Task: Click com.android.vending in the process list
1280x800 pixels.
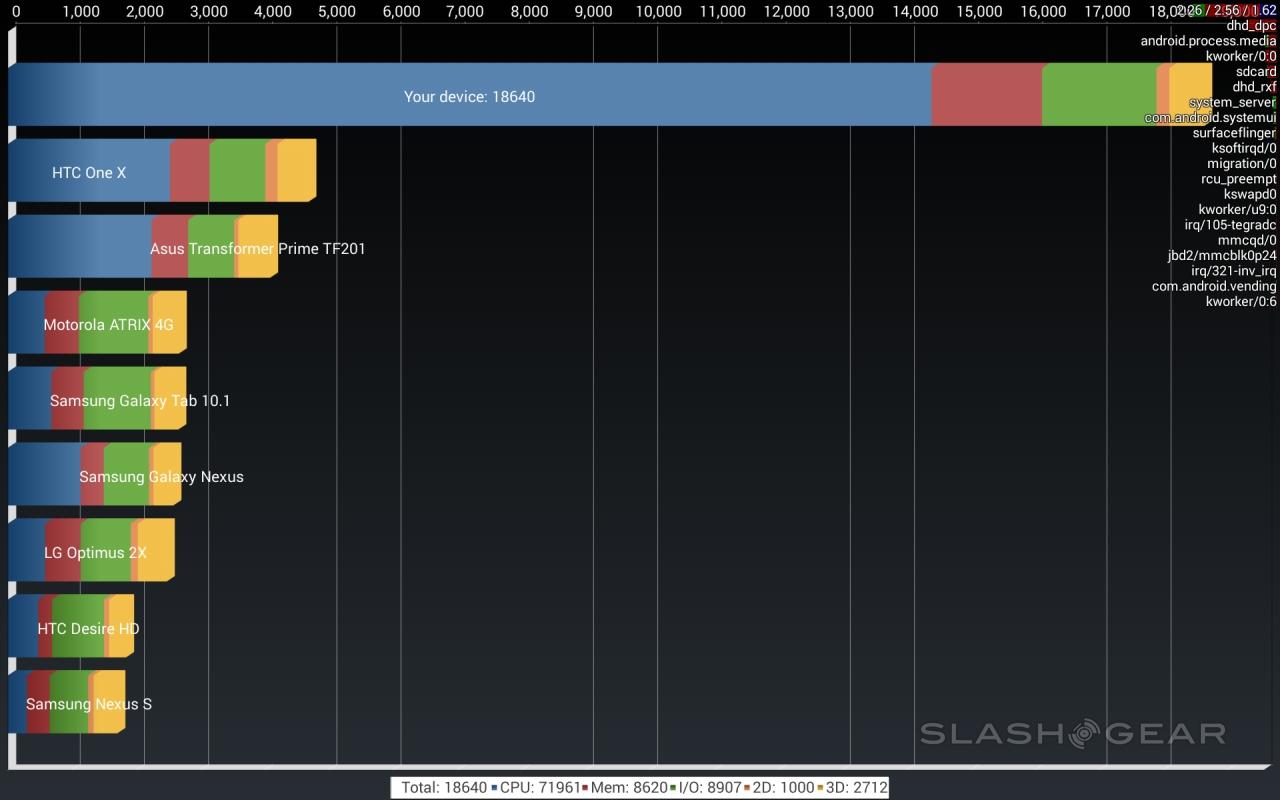Action: point(1213,286)
